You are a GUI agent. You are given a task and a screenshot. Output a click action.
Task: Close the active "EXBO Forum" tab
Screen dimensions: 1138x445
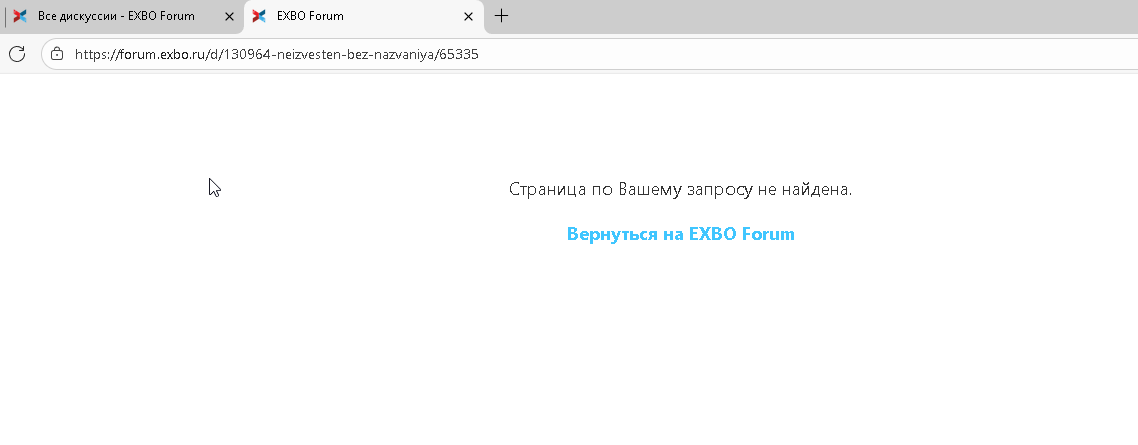coord(468,16)
